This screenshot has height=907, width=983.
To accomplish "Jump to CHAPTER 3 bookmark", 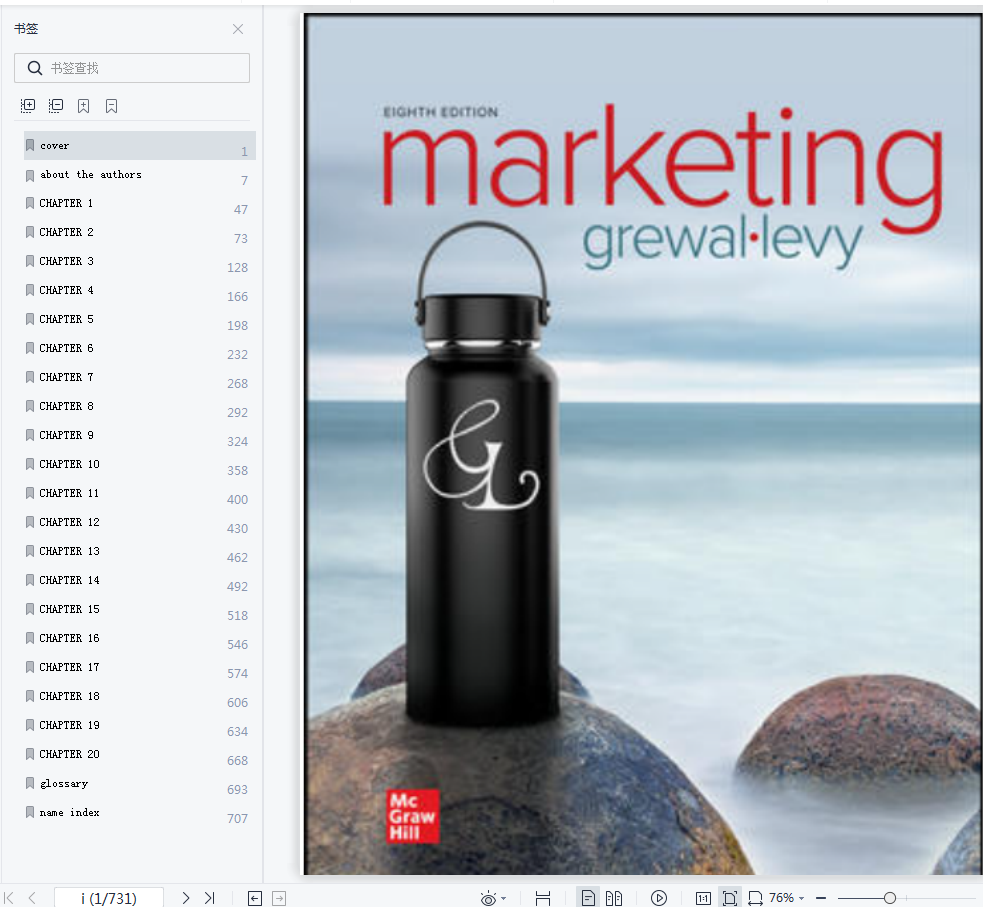I will [140, 261].
